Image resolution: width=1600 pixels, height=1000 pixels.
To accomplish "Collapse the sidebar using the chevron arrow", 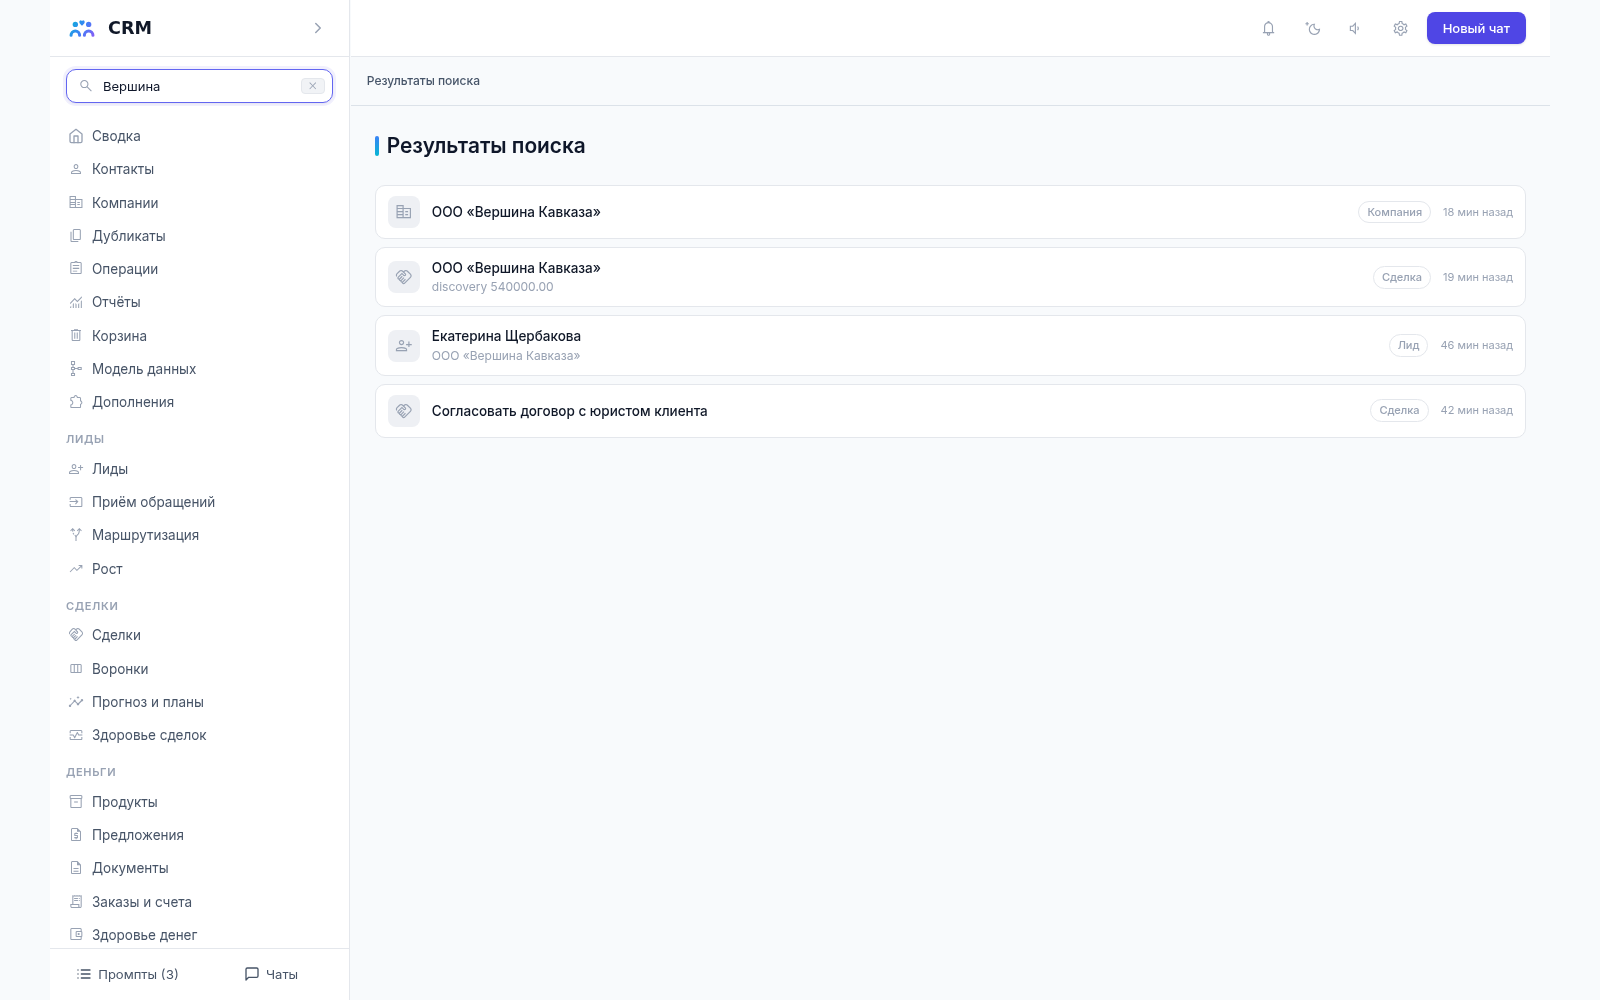I will 318,28.
